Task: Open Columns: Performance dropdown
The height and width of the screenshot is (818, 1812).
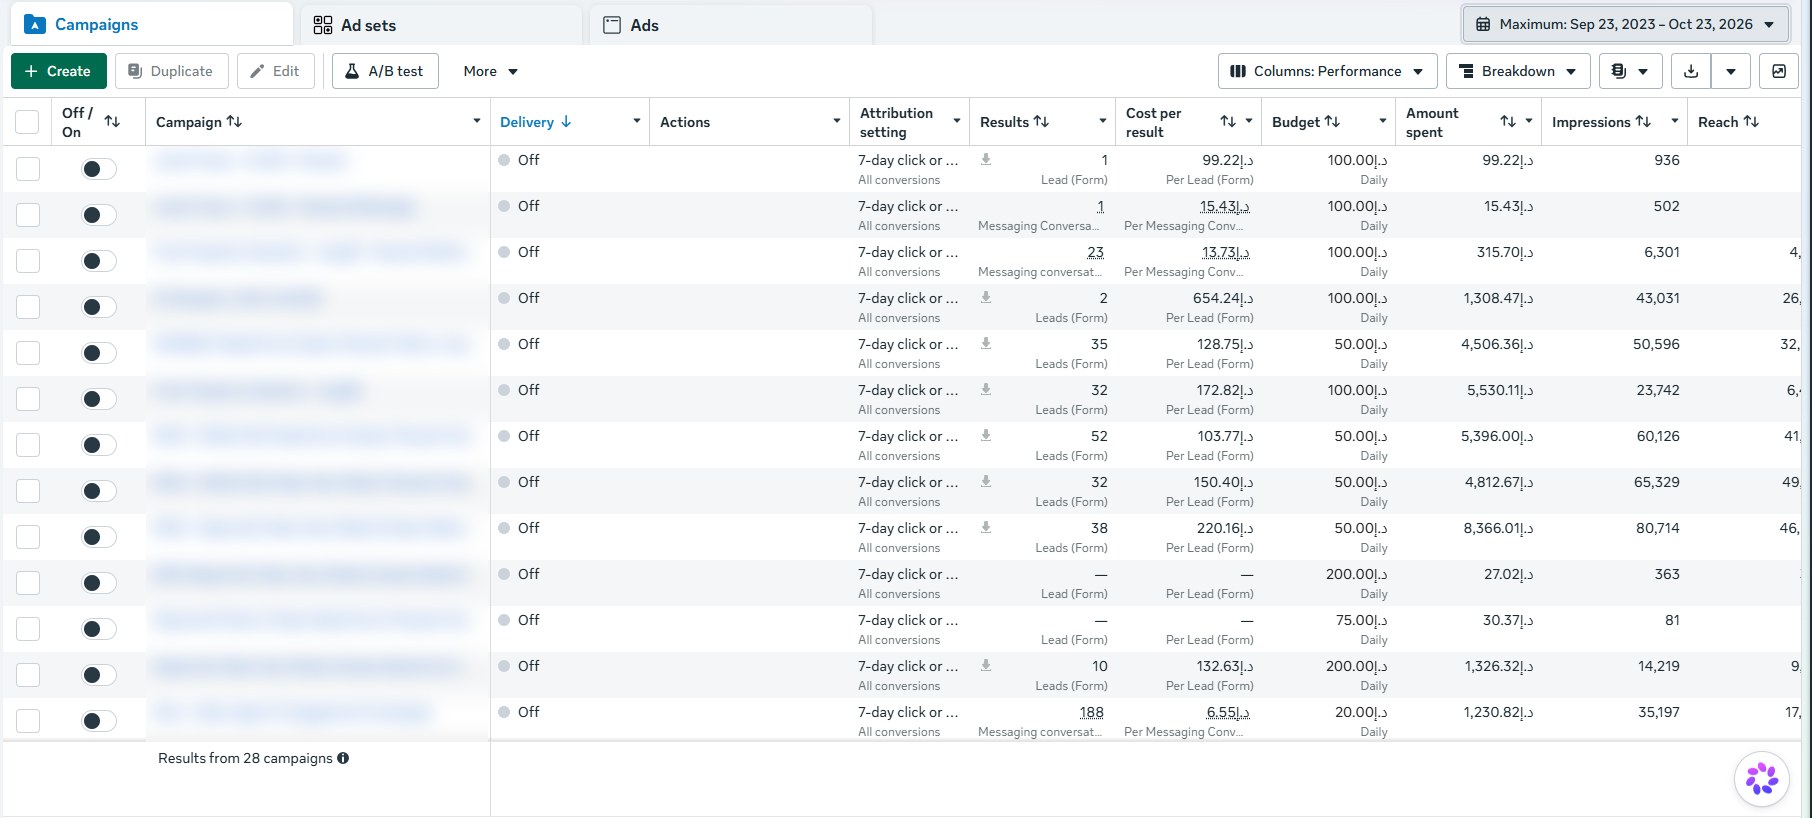Action: point(1327,71)
